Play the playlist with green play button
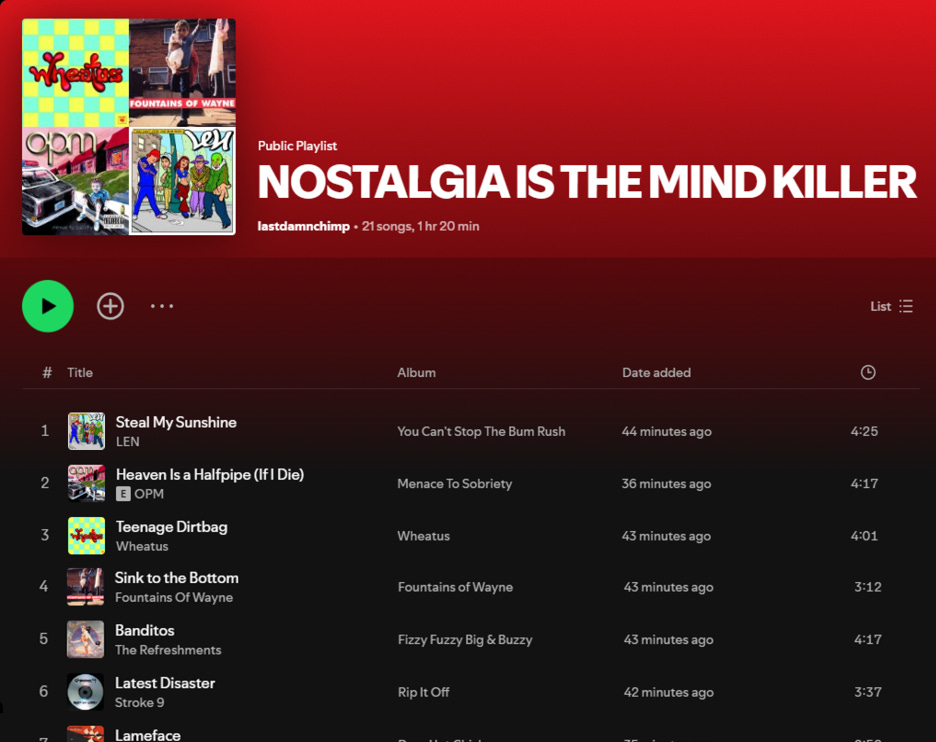Image resolution: width=936 pixels, height=742 pixels. pyautogui.click(x=48, y=306)
